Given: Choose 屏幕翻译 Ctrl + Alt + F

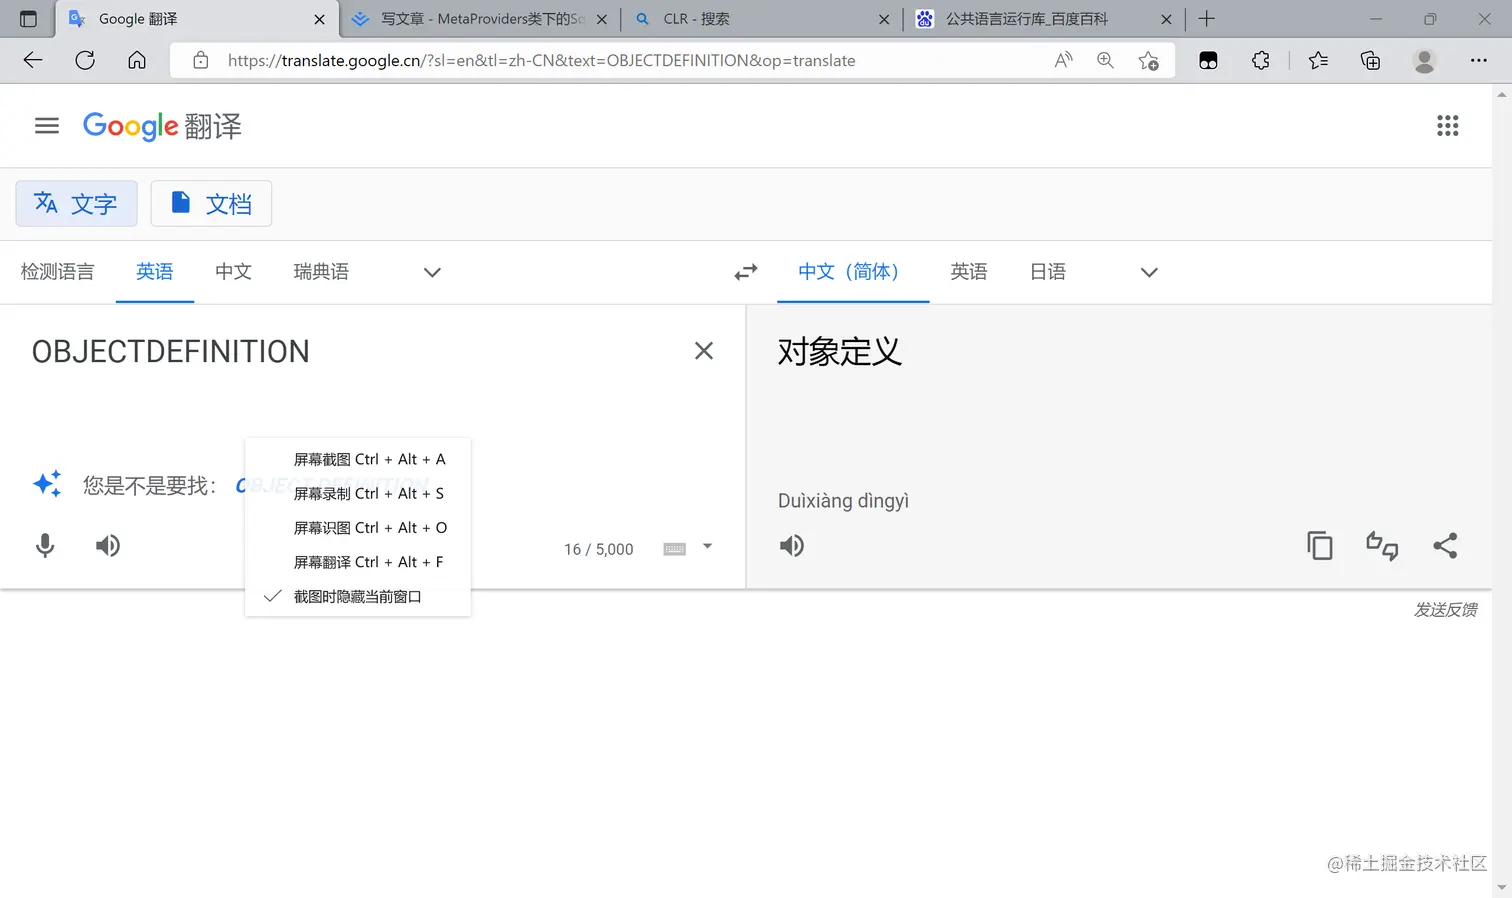Looking at the screenshot, I should point(358,562).
